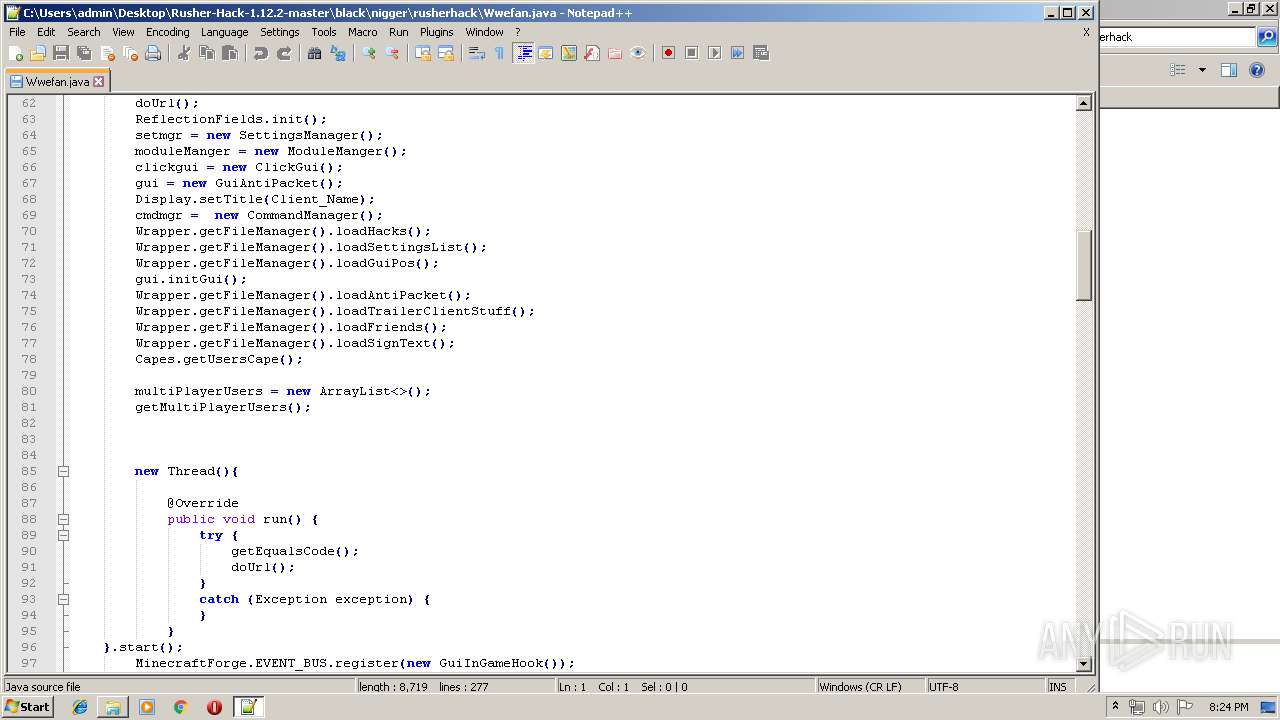Screen dimensions: 1280x720
Task: Click the Redo toolbar arrow
Action: [x=284, y=53]
